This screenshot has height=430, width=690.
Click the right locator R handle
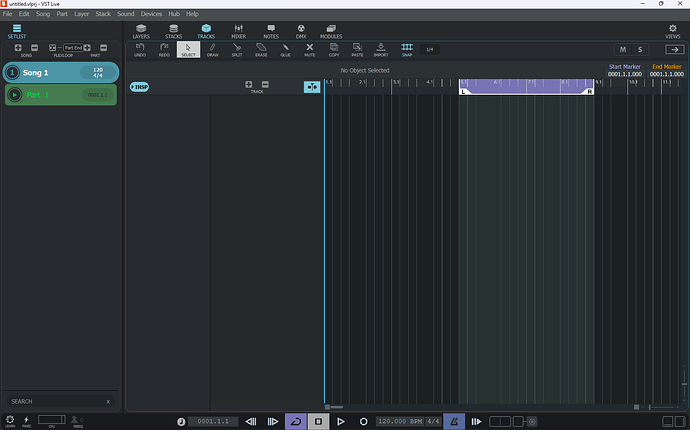tap(589, 92)
